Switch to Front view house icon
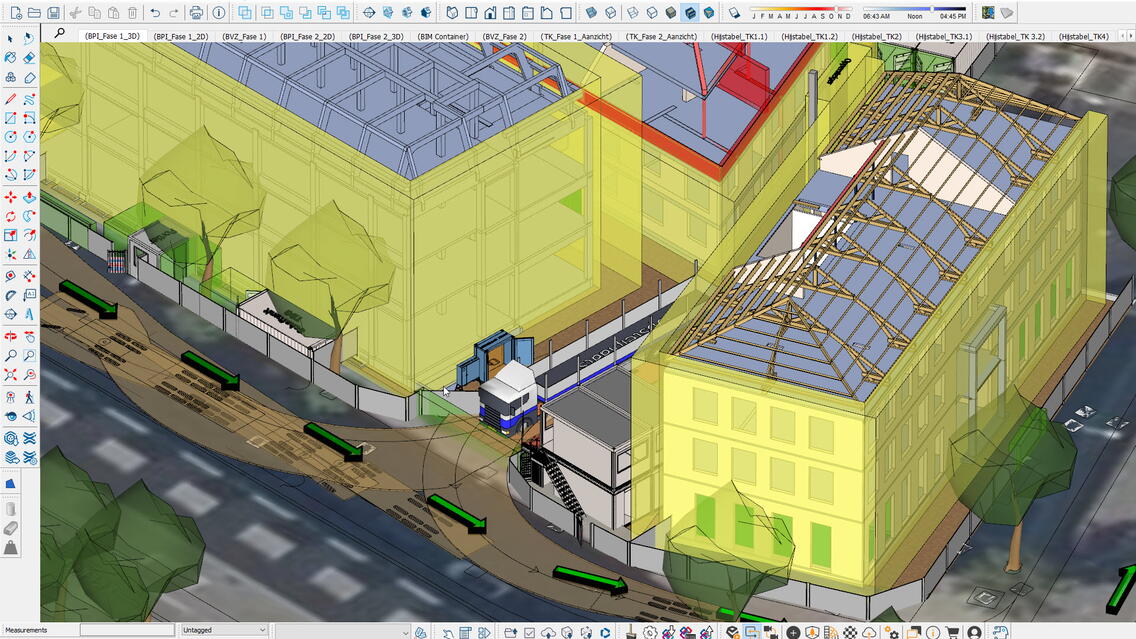Screen dimensions: 1136x639 tap(490, 13)
